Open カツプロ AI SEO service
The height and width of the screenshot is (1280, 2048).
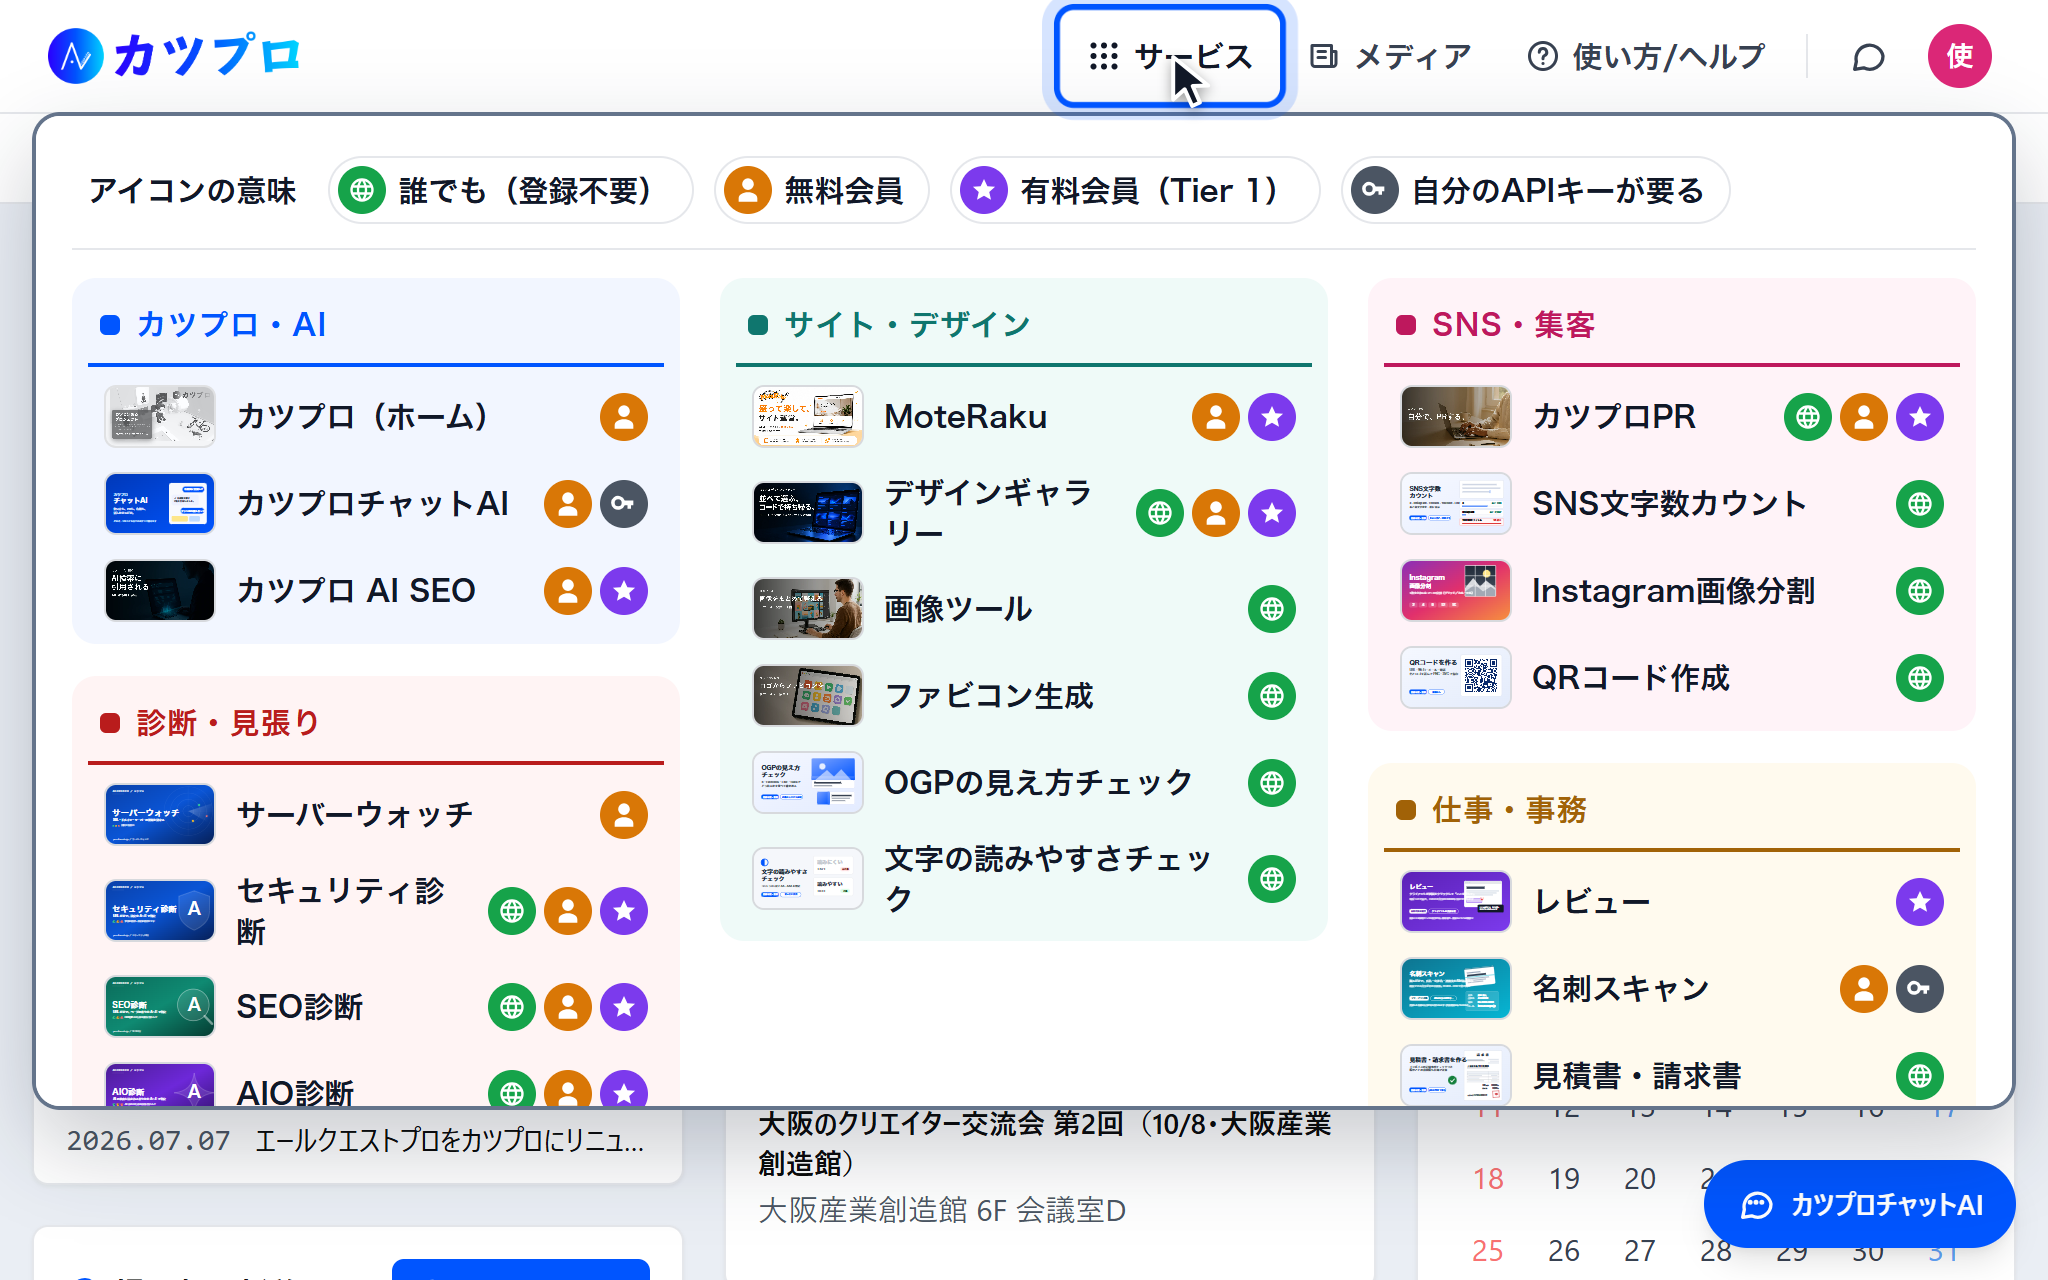pos(376,591)
